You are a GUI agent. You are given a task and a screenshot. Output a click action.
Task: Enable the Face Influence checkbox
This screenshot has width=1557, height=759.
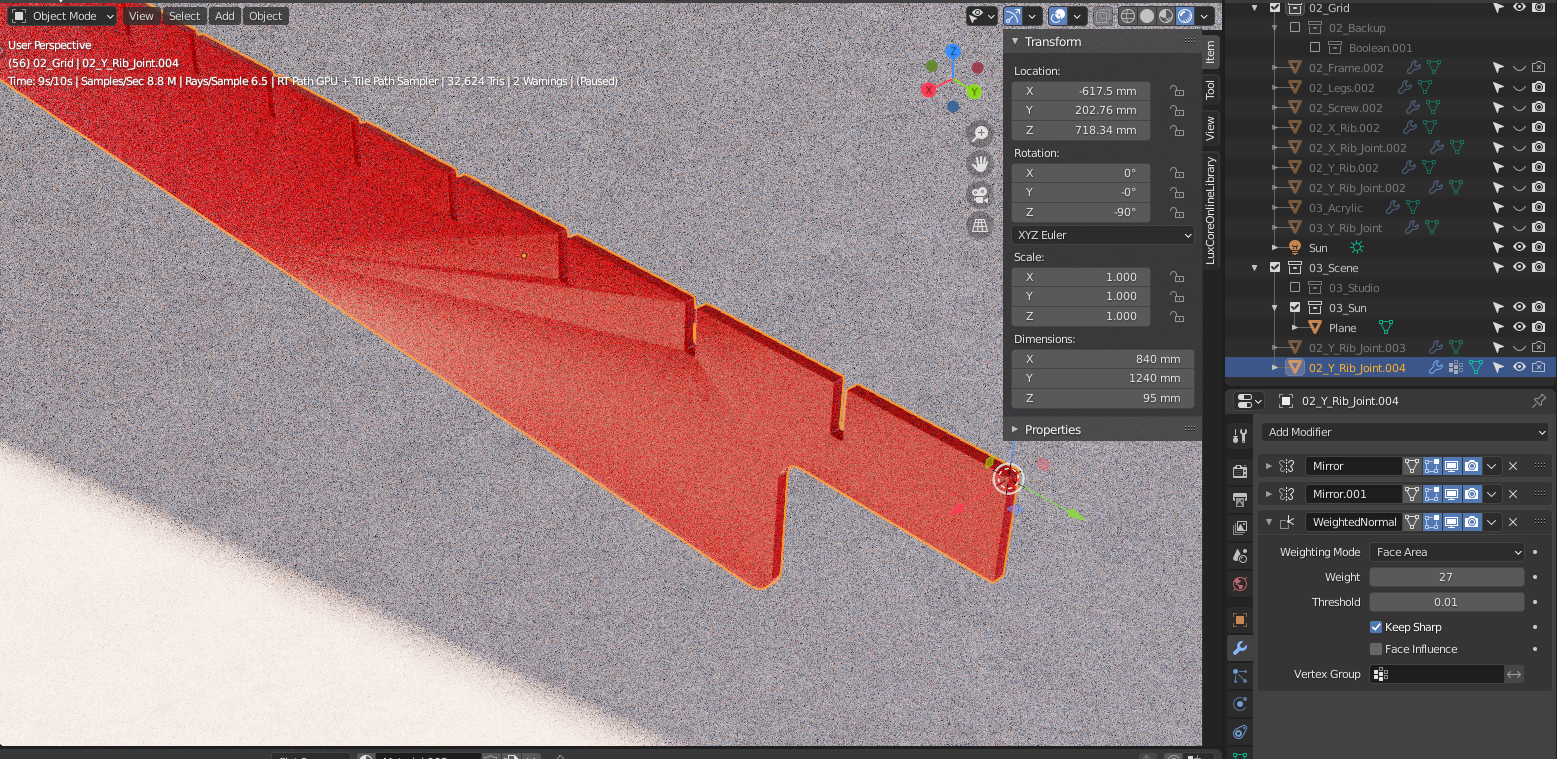pyautogui.click(x=1376, y=649)
